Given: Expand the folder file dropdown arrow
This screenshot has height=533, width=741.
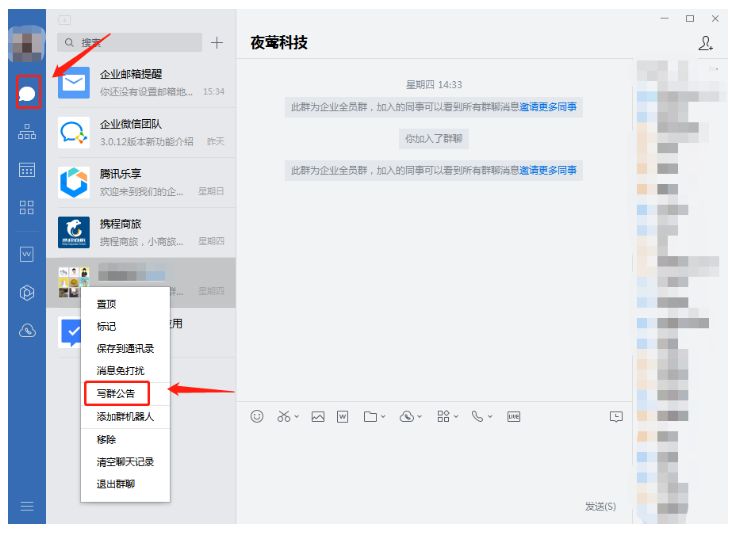Looking at the screenshot, I should click(383, 416).
